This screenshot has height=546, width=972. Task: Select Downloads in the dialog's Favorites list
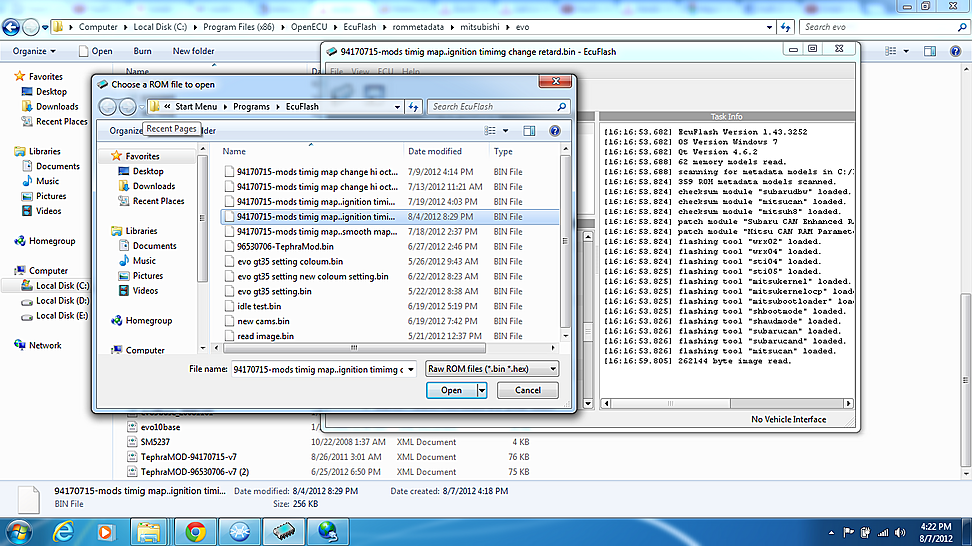pyautogui.click(x=153, y=186)
